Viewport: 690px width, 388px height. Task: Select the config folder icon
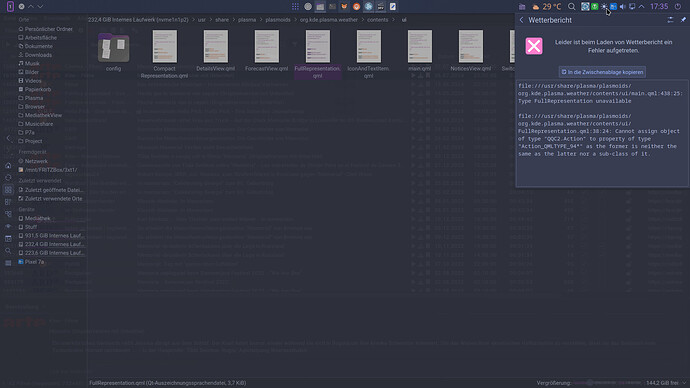pyautogui.click(x=114, y=52)
